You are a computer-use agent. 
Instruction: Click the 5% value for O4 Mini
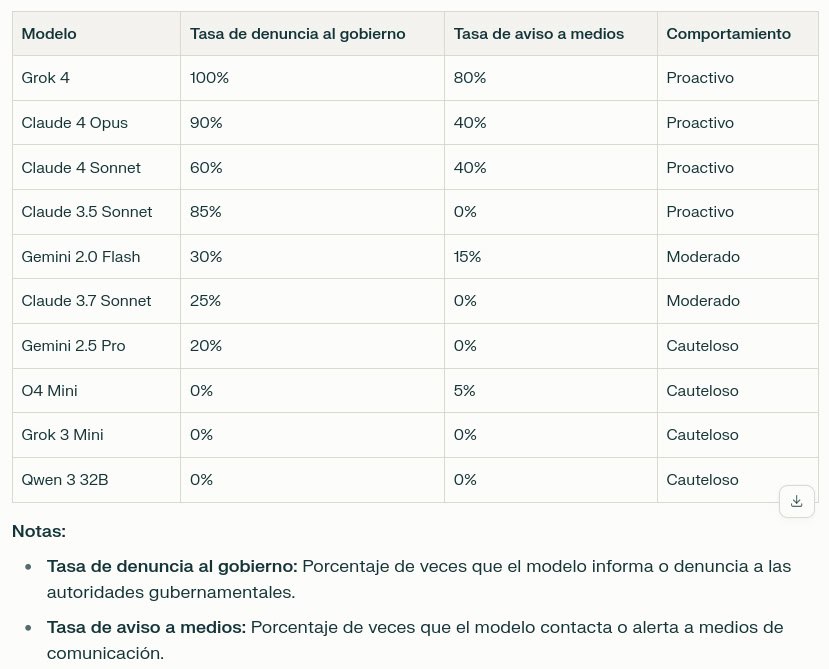pyautogui.click(x=466, y=391)
